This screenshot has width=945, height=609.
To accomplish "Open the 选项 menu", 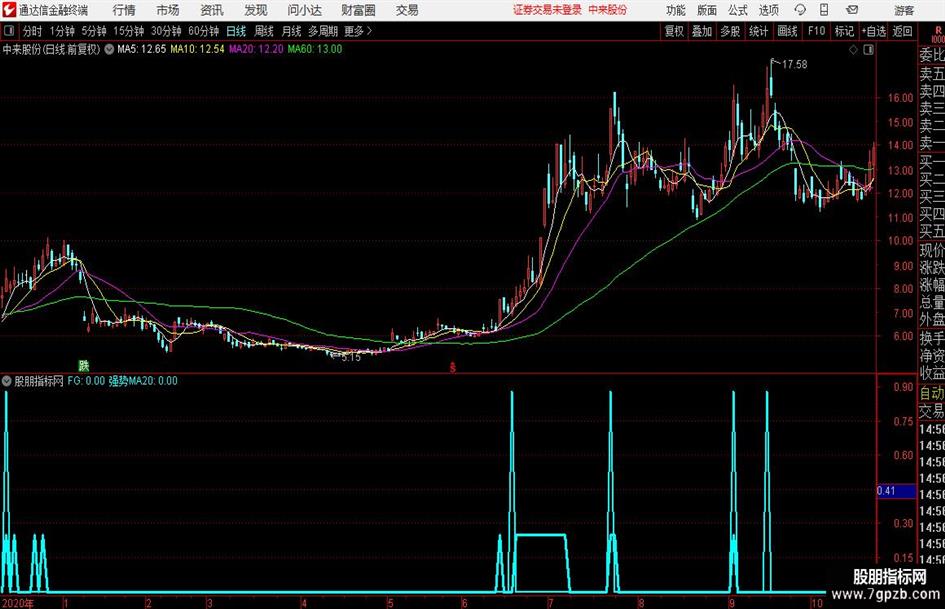I will pyautogui.click(x=768, y=10).
